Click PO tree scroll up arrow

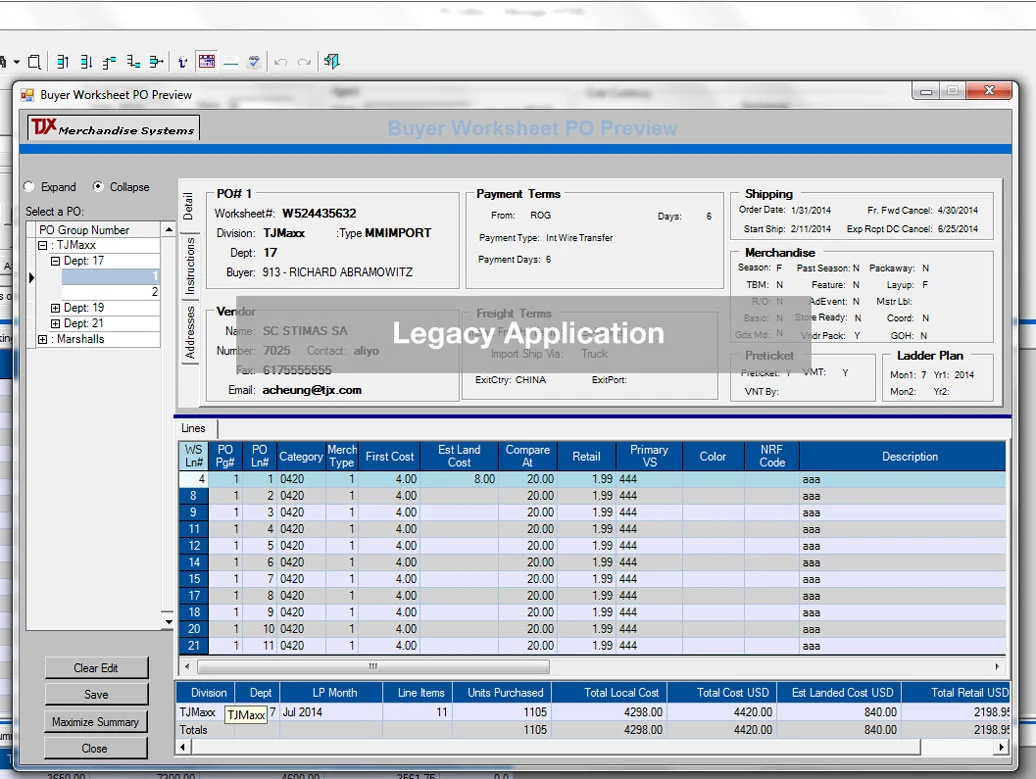168,230
